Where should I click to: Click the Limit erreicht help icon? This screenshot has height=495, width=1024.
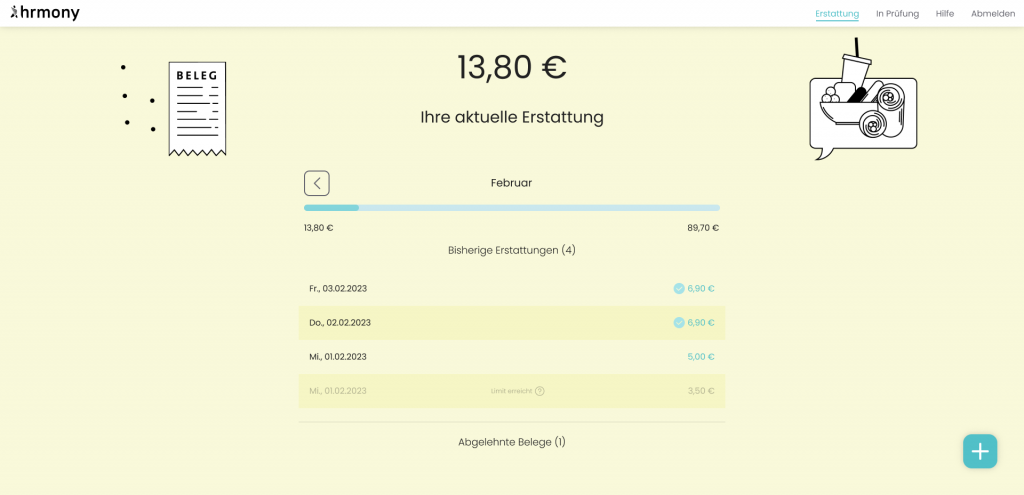point(540,391)
